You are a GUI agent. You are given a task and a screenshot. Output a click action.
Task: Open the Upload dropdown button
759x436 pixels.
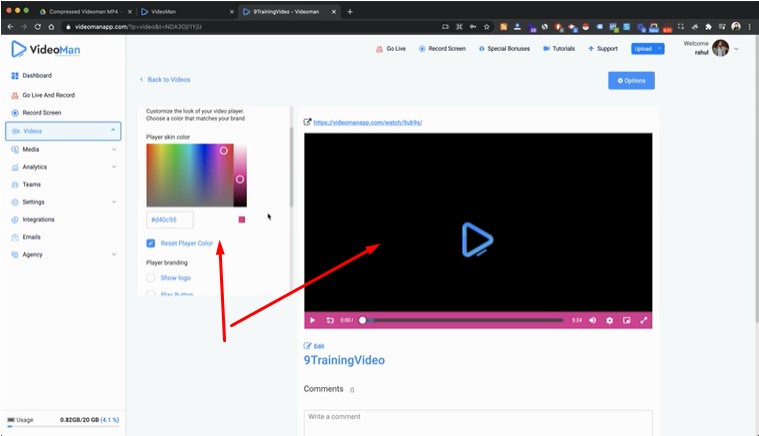tap(647, 48)
